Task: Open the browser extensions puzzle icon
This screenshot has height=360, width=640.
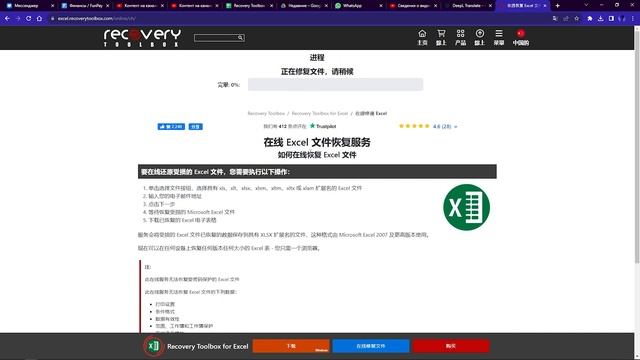Action: pos(590,18)
